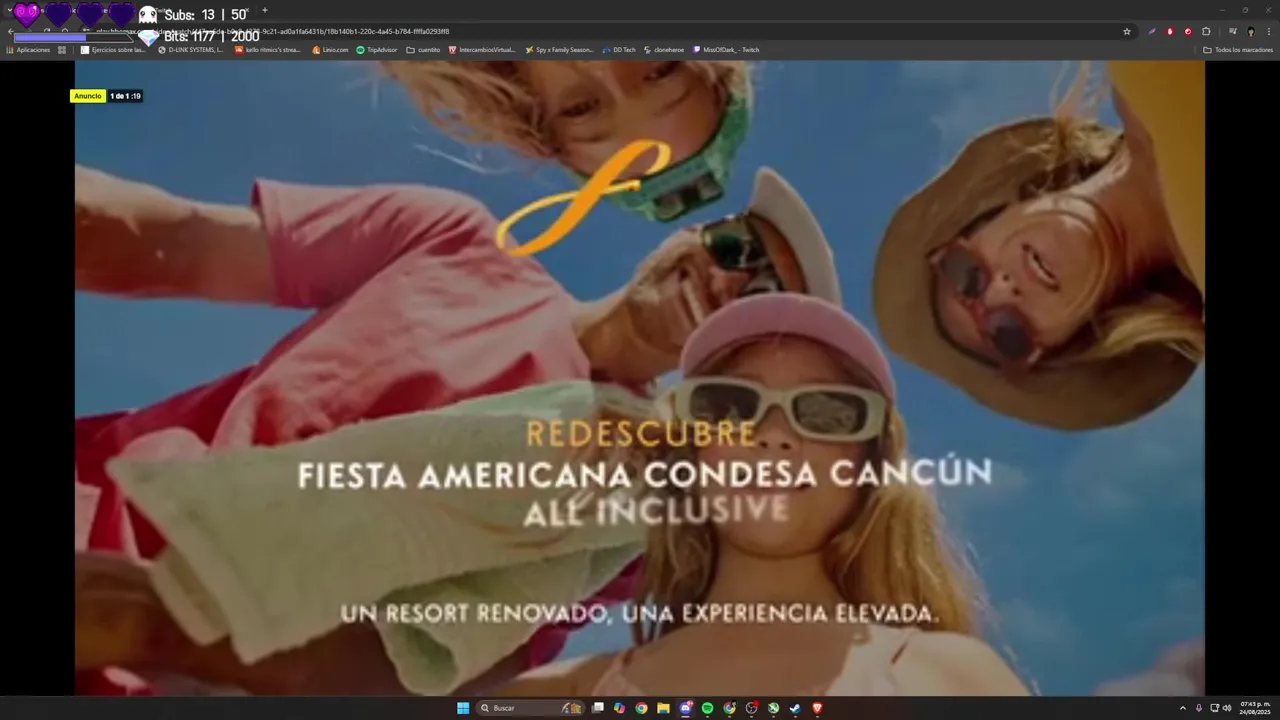Image resolution: width=1280 pixels, height=720 pixels.
Task: Bookmark this page with the star icon
Action: point(1127,31)
